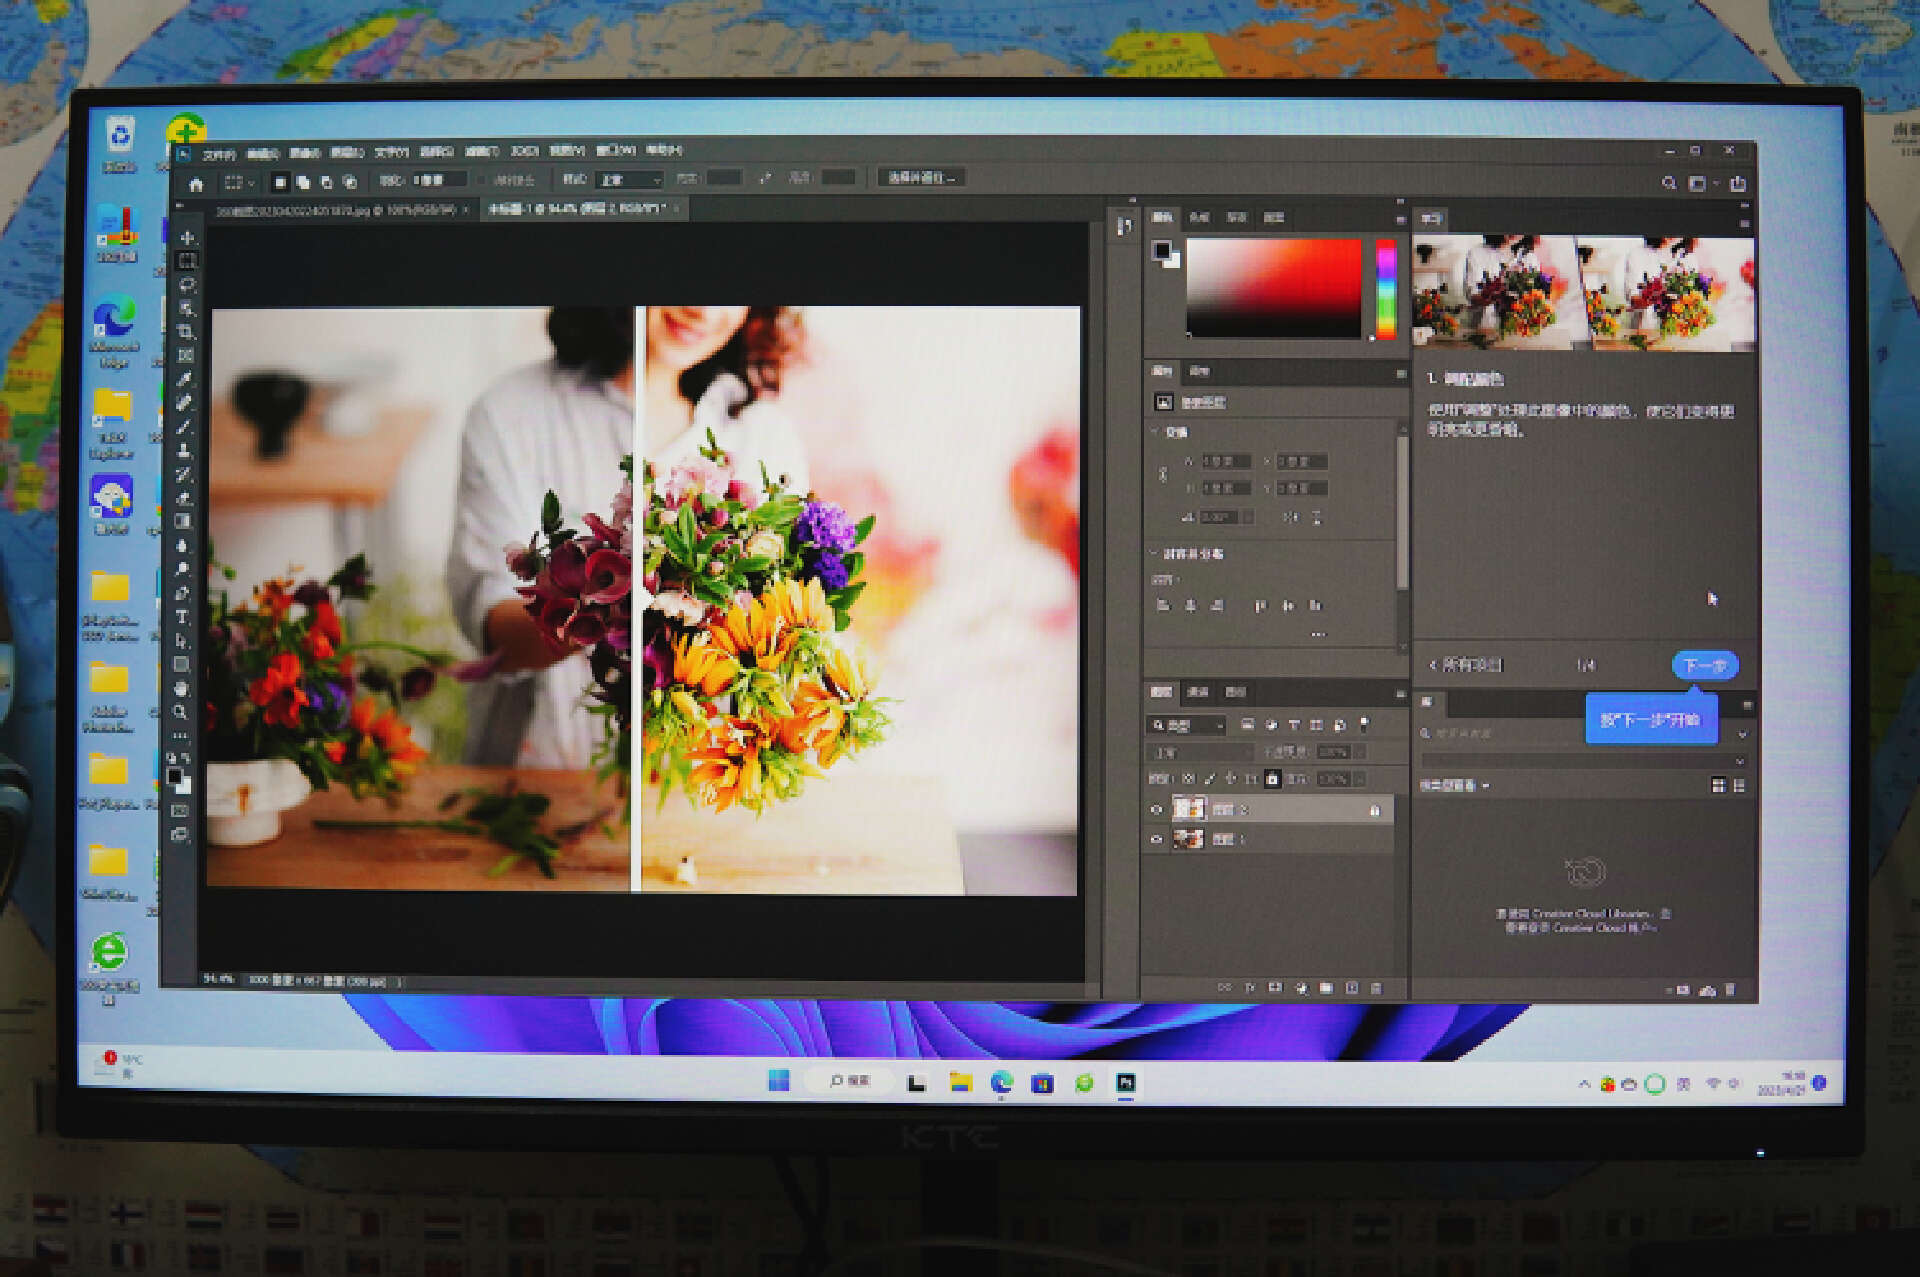
Task: Click the Home icon in options bar
Action: pyautogui.click(x=196, y=184)
